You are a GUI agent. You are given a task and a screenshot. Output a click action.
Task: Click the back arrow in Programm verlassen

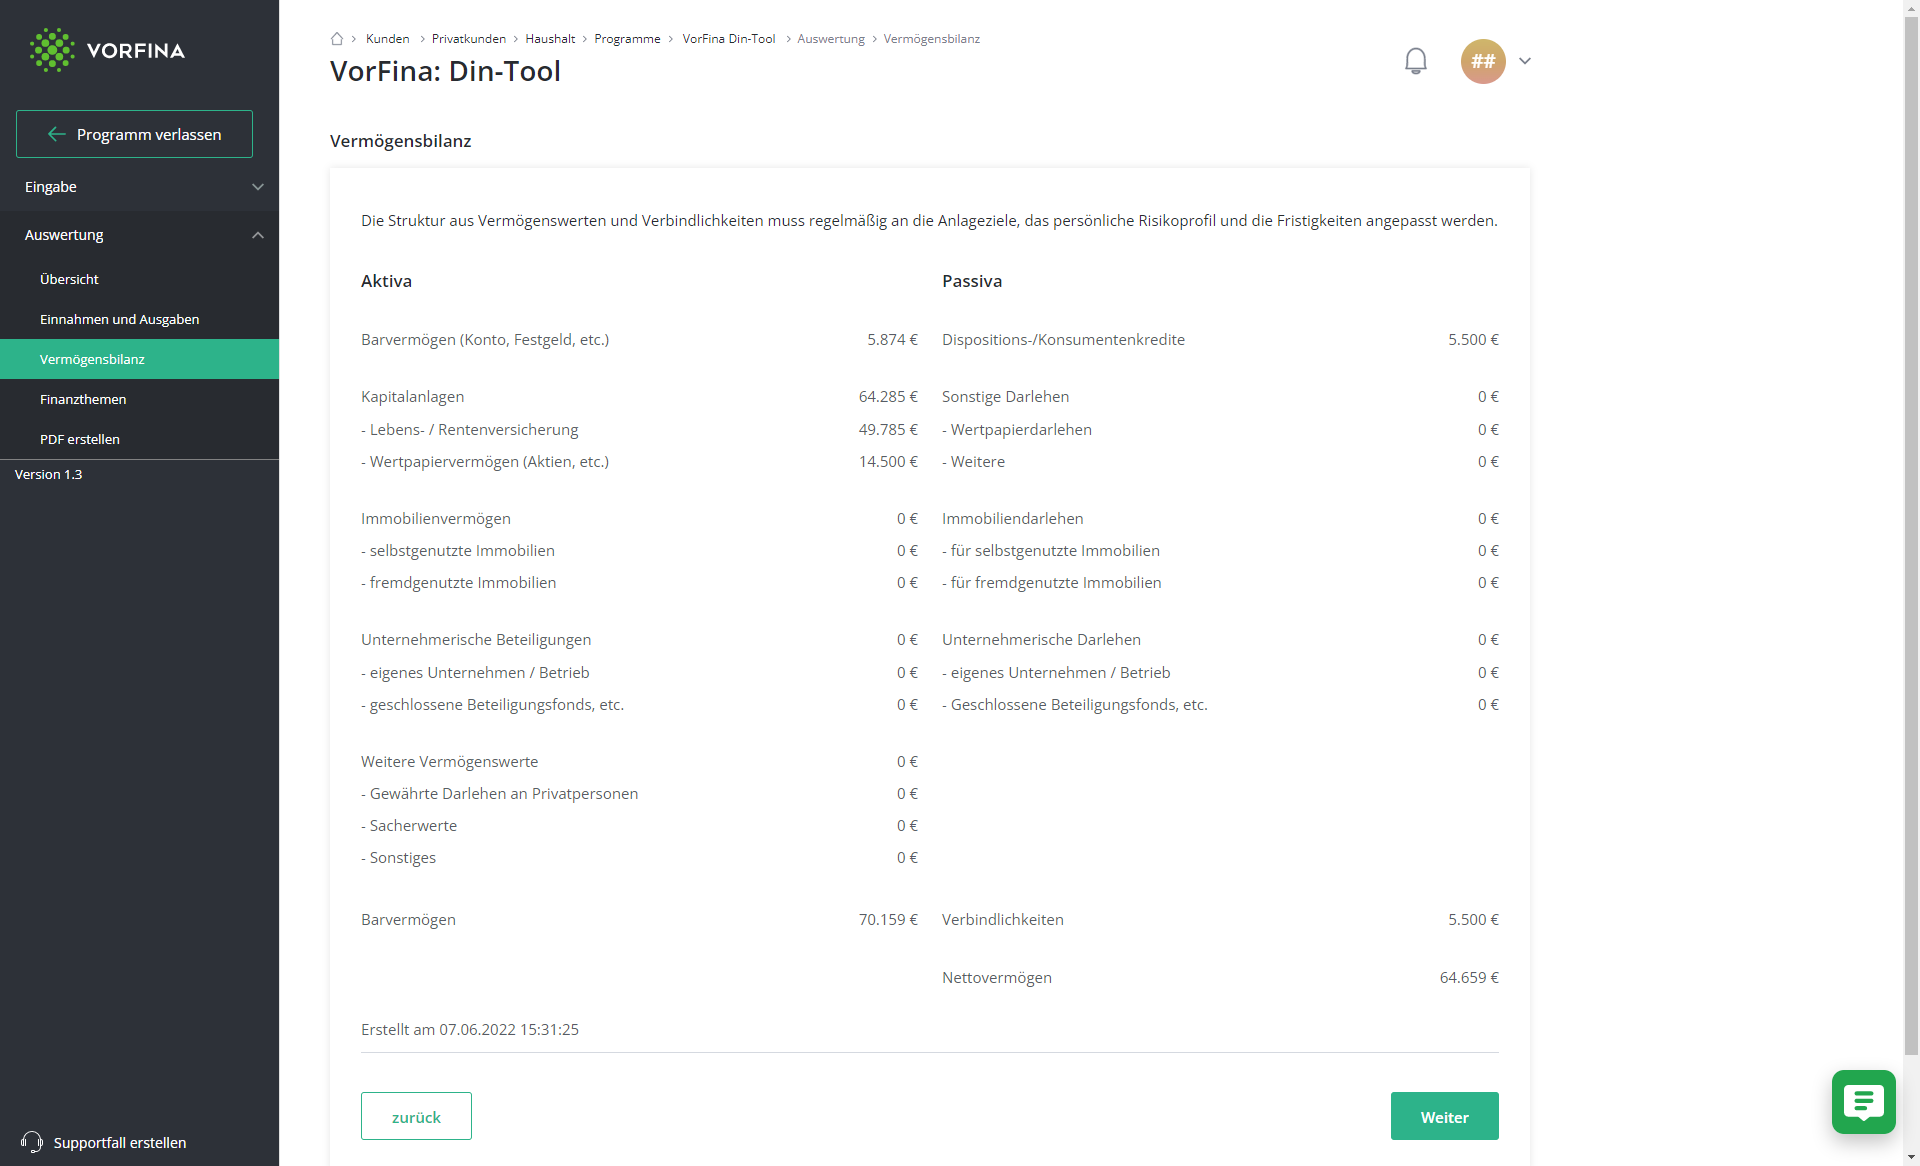click(x=57, y=134)
